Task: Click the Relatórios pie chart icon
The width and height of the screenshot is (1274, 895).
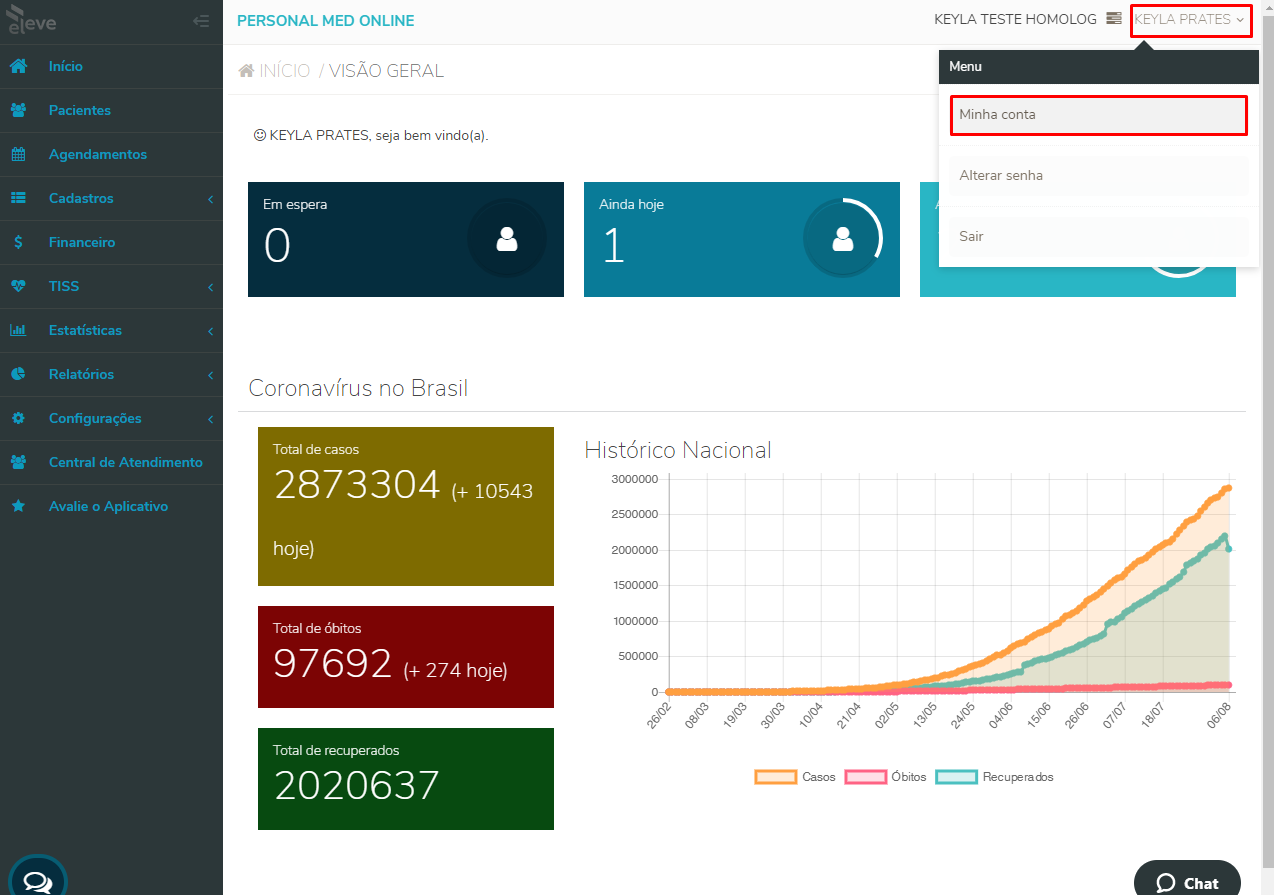Action: 18,374
